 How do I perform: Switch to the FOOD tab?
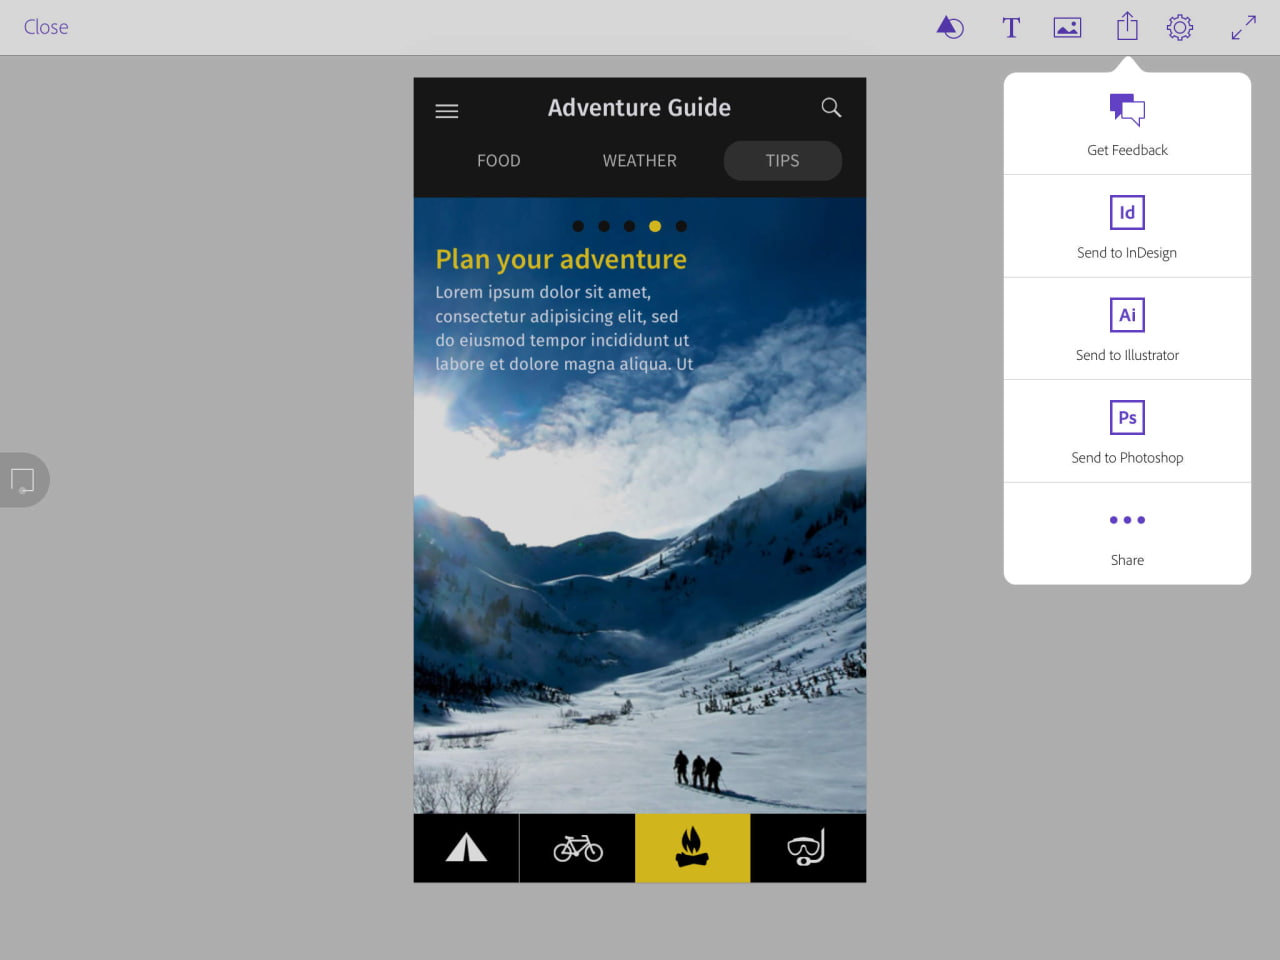(498, 160)
